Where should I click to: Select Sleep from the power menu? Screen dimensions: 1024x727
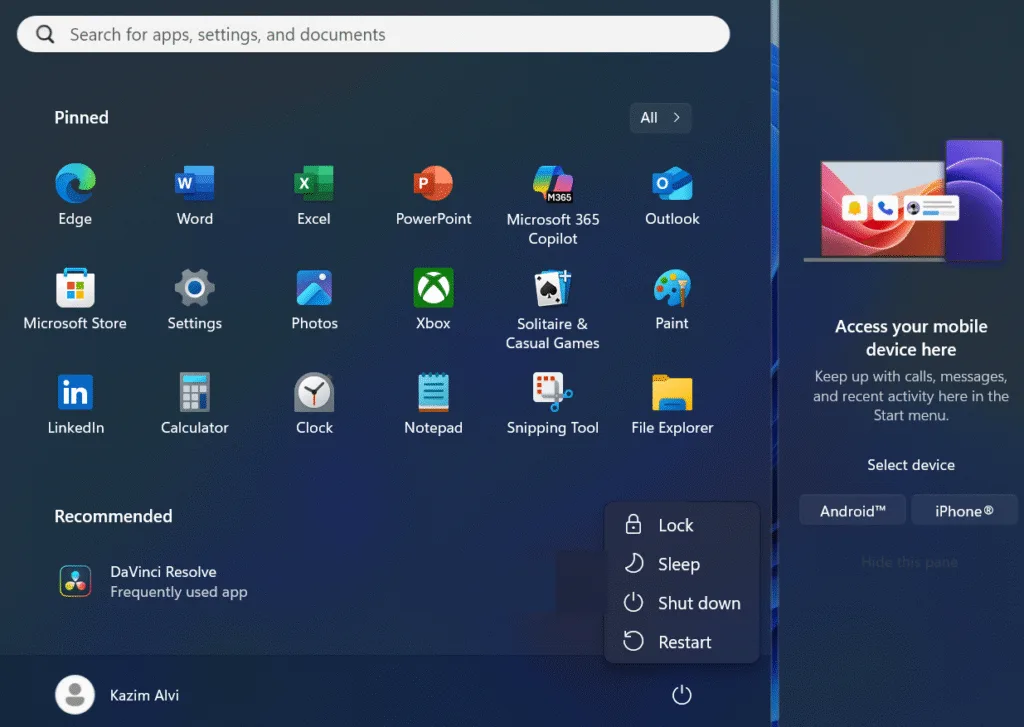(x=679, y=565)
